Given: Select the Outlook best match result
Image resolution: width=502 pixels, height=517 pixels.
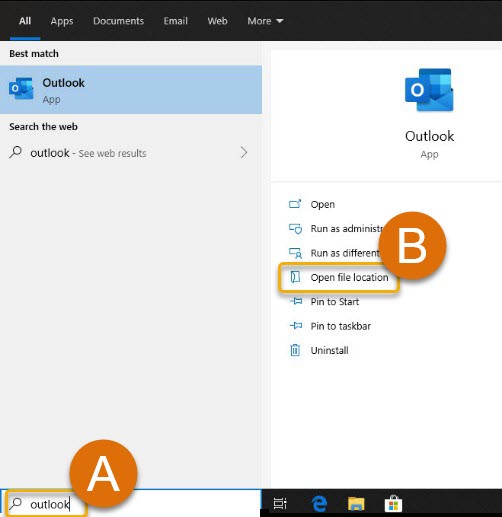Looking at the screenshot, I should click(131, 90).
